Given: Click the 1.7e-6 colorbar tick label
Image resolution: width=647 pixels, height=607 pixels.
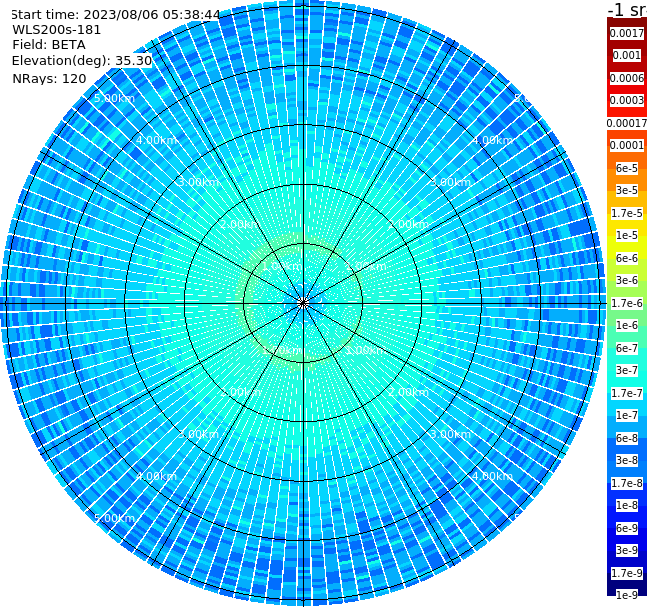Looking at the screenshot, I should [x=627, y=303].
